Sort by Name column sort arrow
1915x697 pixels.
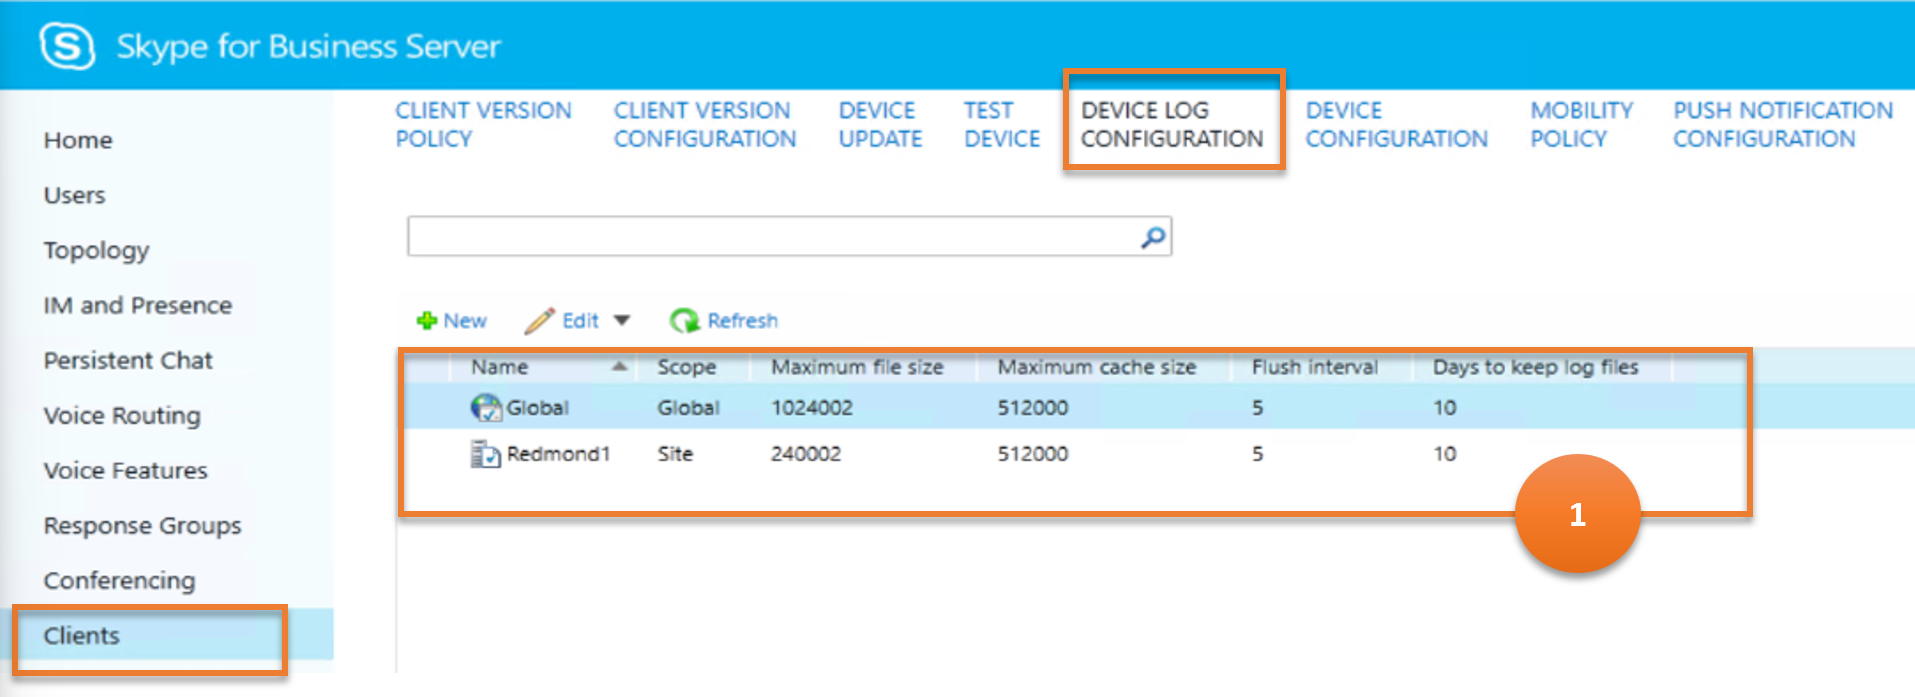(x=620, y=367)
